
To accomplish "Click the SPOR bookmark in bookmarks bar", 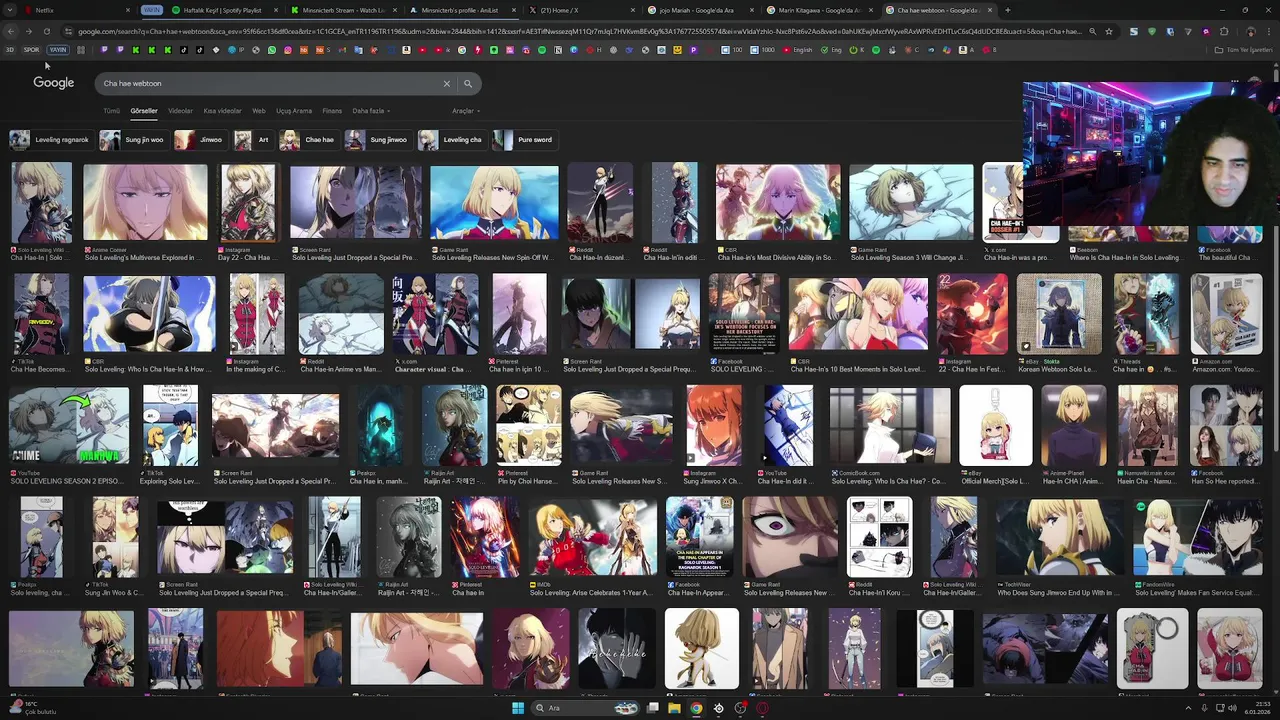I will [x=31, y=50].
